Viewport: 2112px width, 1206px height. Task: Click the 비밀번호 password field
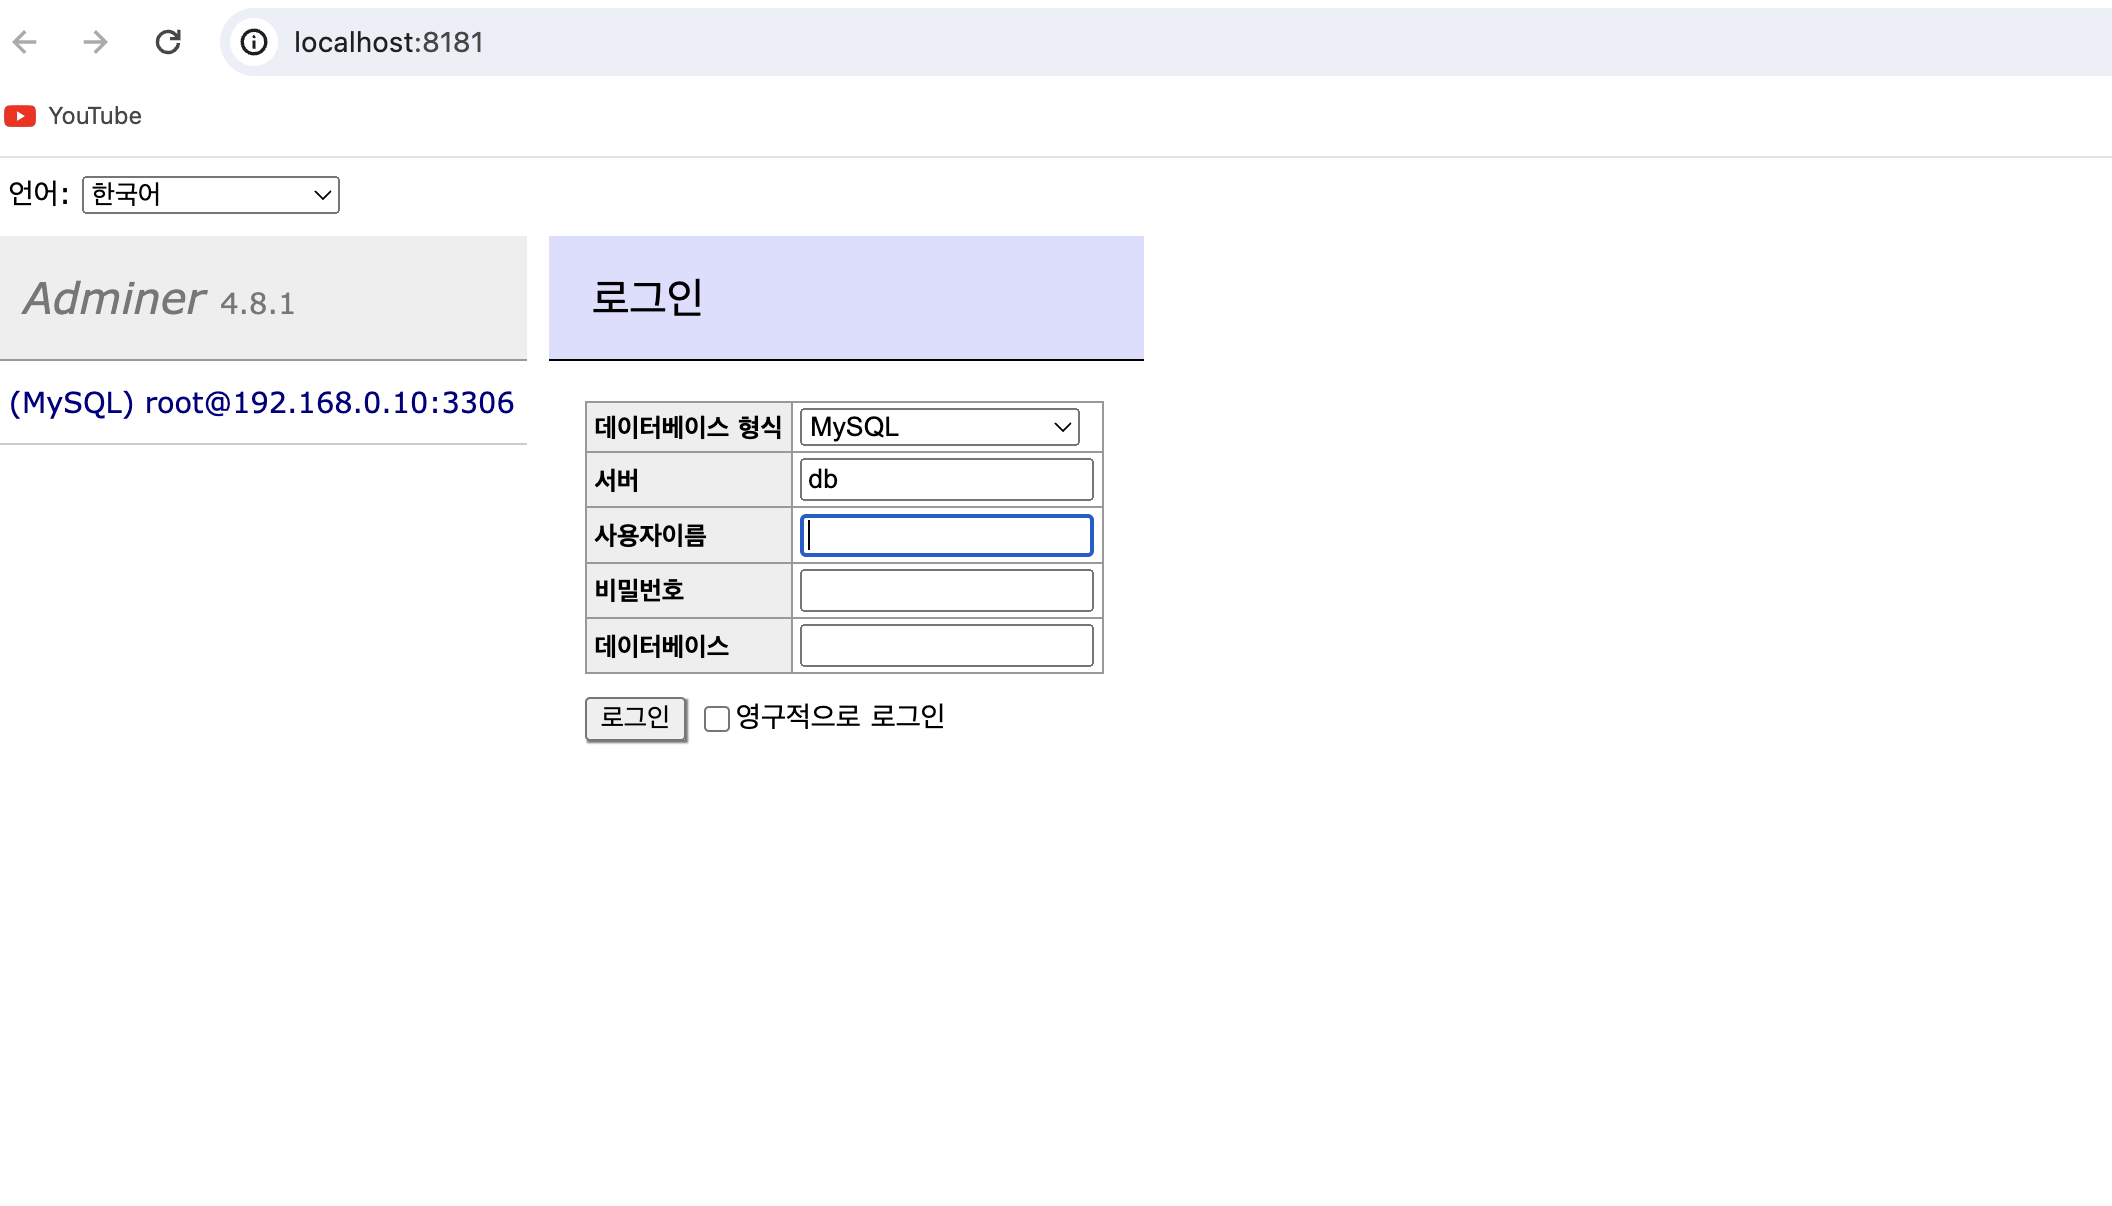point(946,590)
